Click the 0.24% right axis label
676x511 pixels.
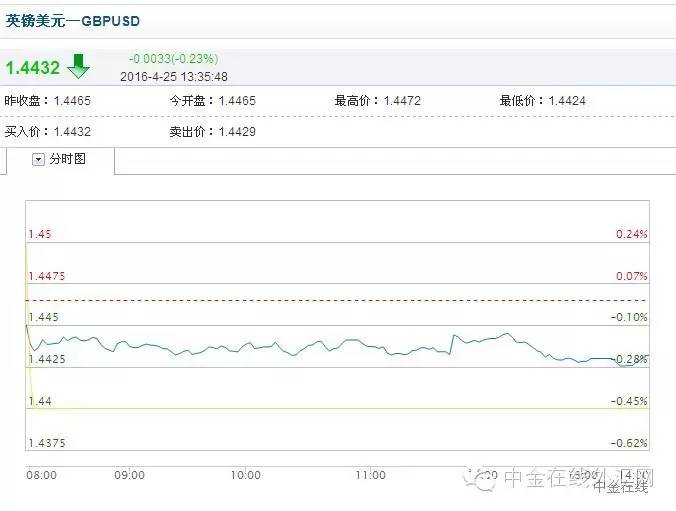pos(632,234)
